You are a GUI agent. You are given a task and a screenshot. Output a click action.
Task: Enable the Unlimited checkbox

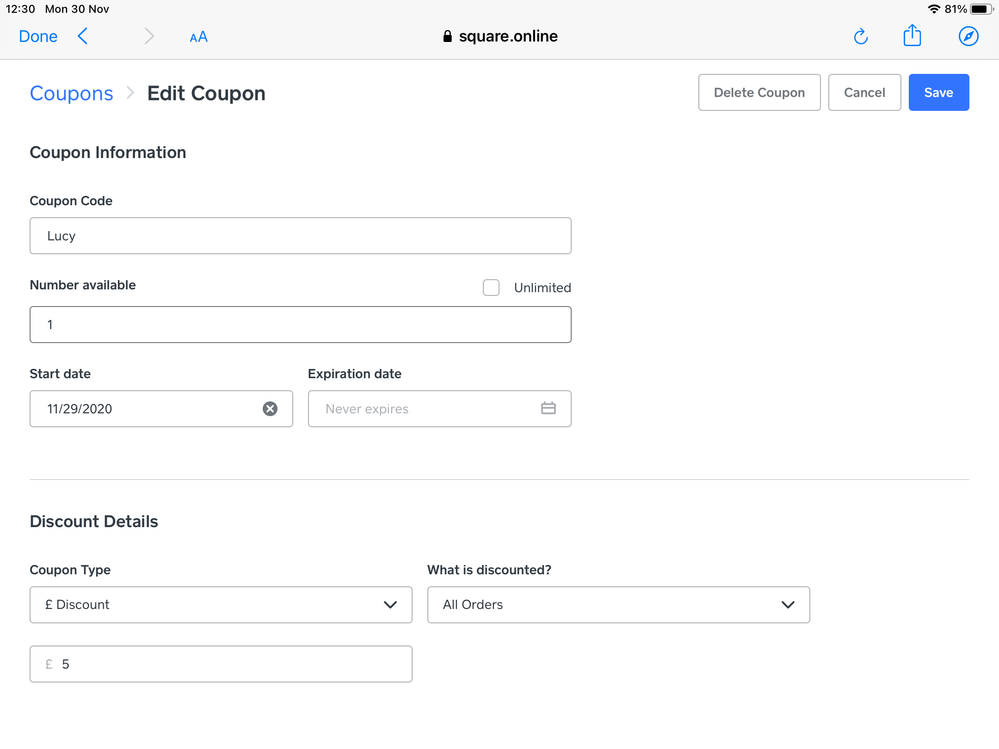pos(491,288)
